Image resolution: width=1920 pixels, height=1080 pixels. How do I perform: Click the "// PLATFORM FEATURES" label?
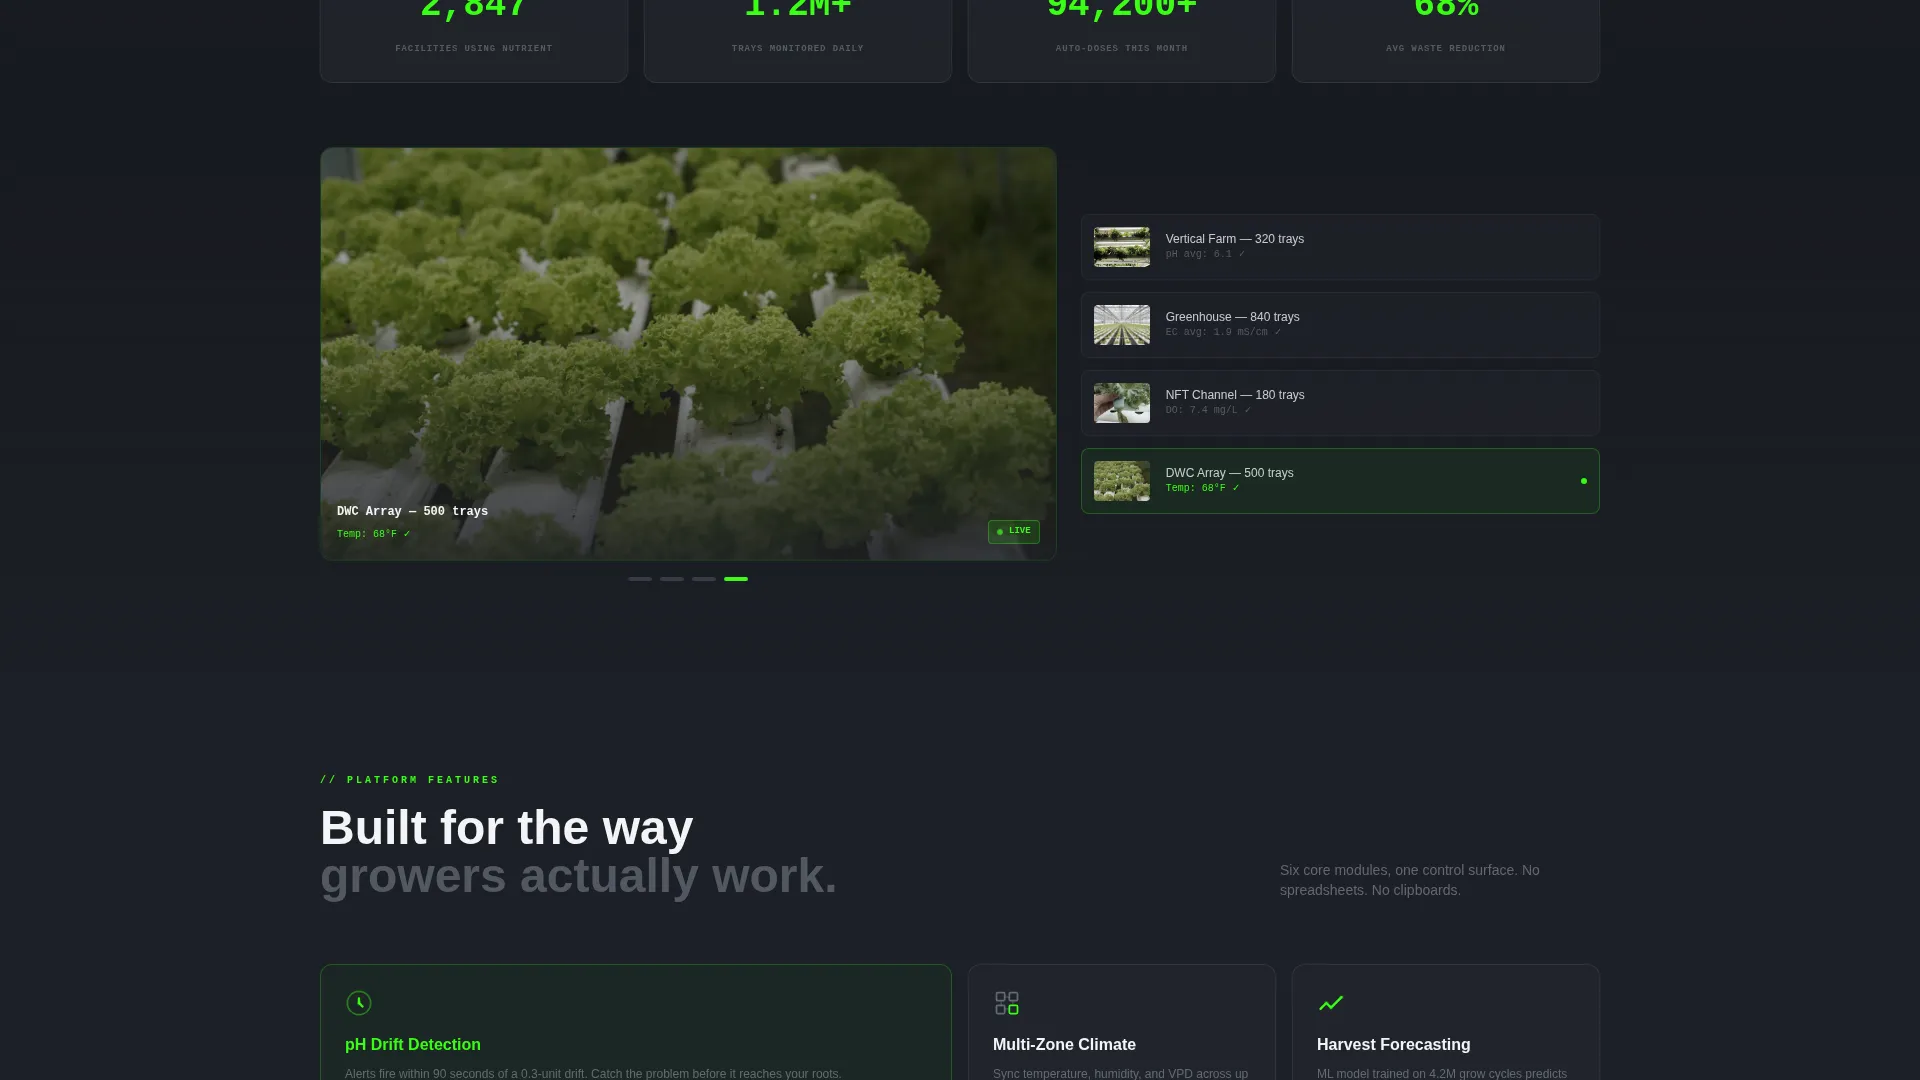click(x=410, y=780)
